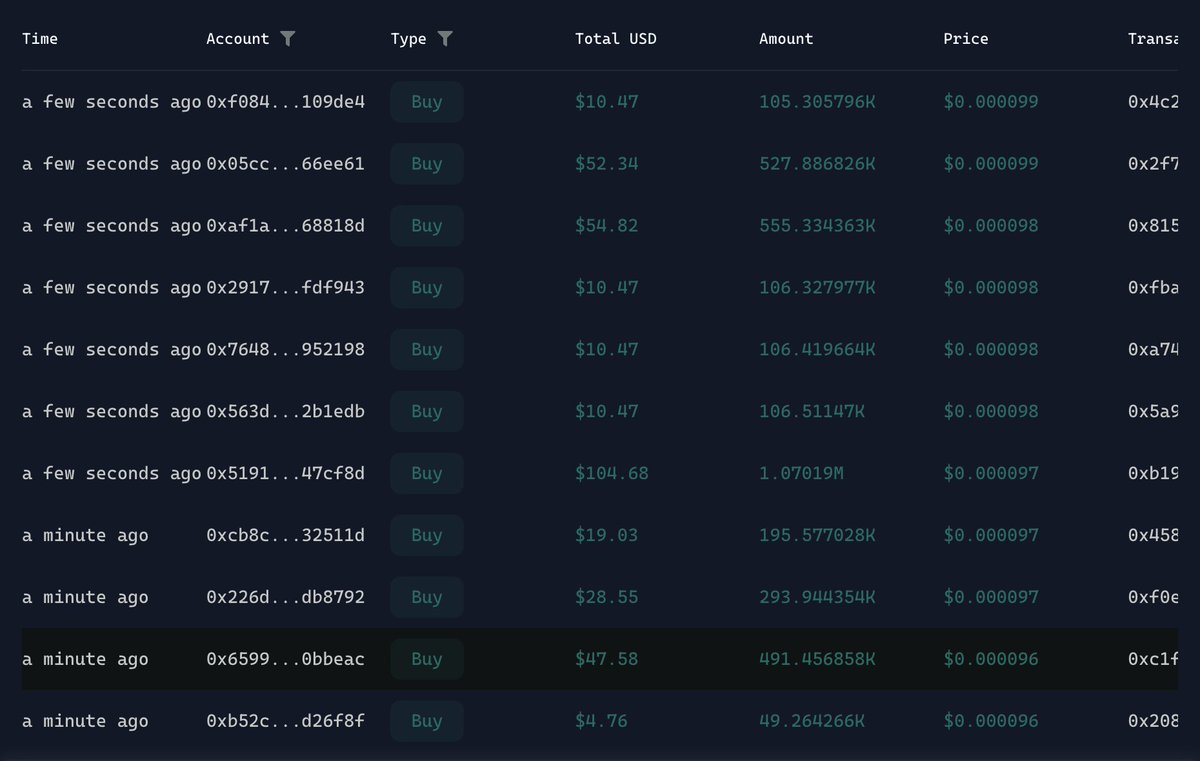Viewport: 1200px width, 761px height.
Task: Click the Time column header
Action: click(40, 39)
